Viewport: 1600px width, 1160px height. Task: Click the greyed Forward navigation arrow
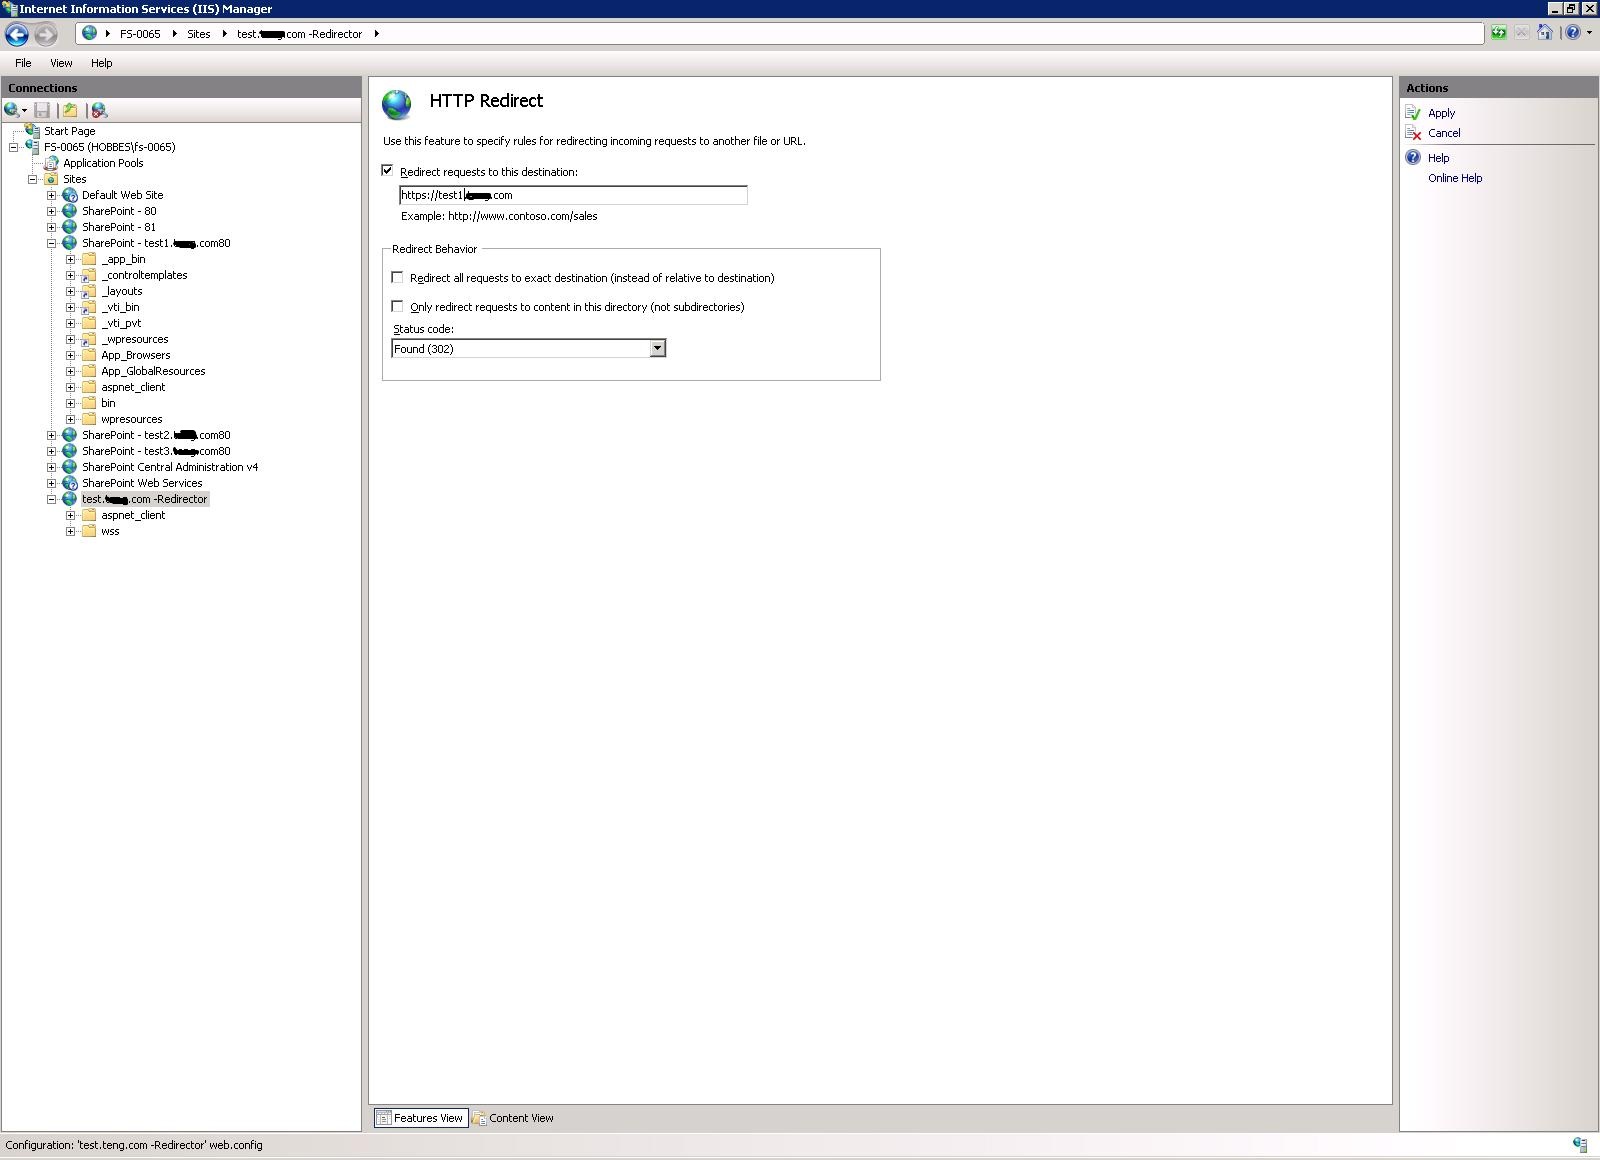pos(45,34)
